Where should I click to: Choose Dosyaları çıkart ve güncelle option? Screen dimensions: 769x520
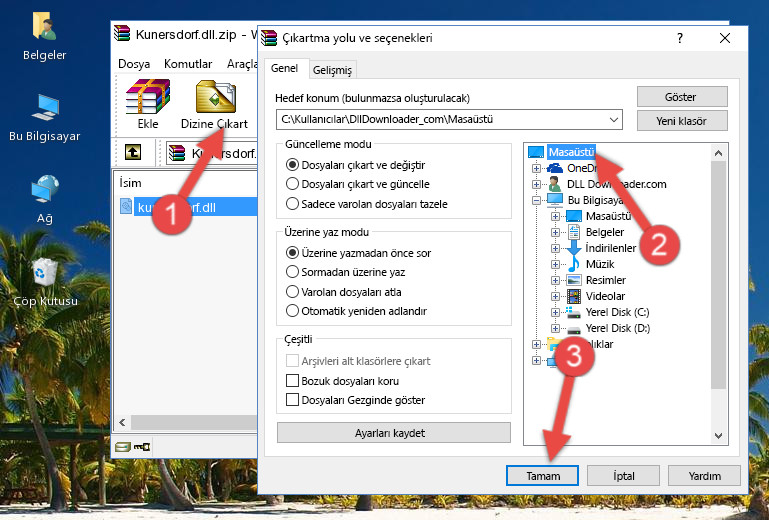pyautogui.click(x=292, y=184)
